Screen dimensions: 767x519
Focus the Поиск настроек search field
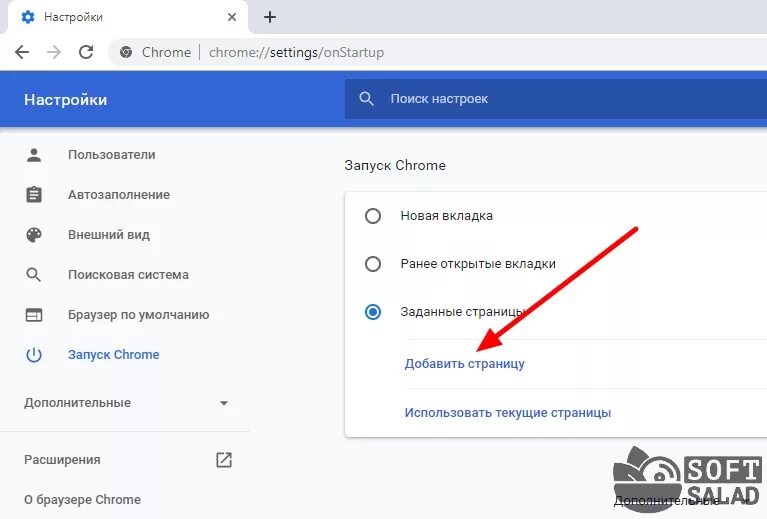point(556,99)
